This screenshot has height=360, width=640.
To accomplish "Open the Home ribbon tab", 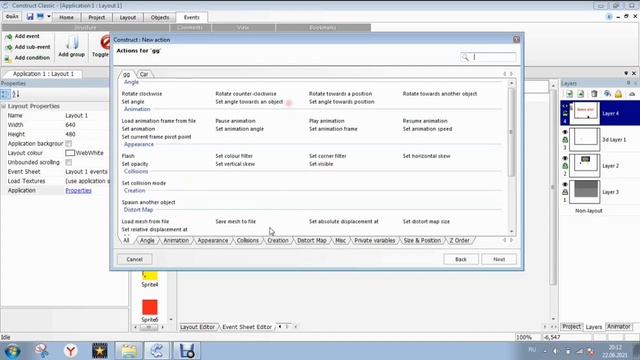I will tap(66, 18).
